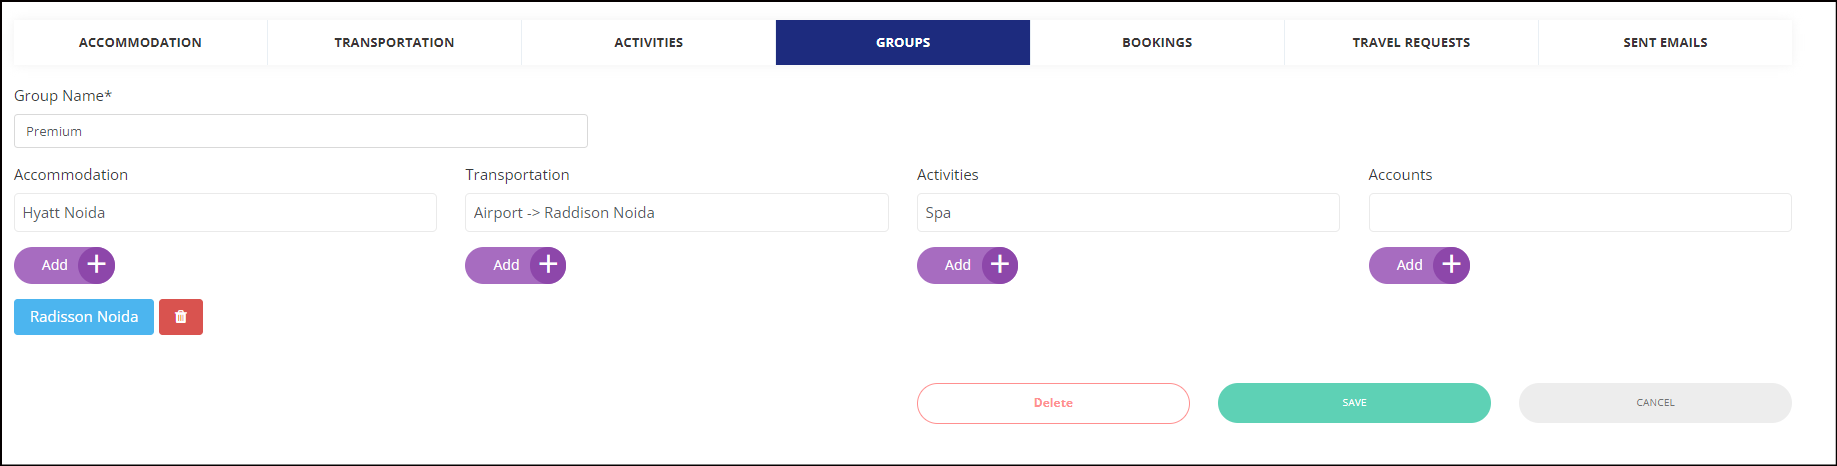Save the group with SAVE button
The image size is (1837, 466).
(1354, 403)
